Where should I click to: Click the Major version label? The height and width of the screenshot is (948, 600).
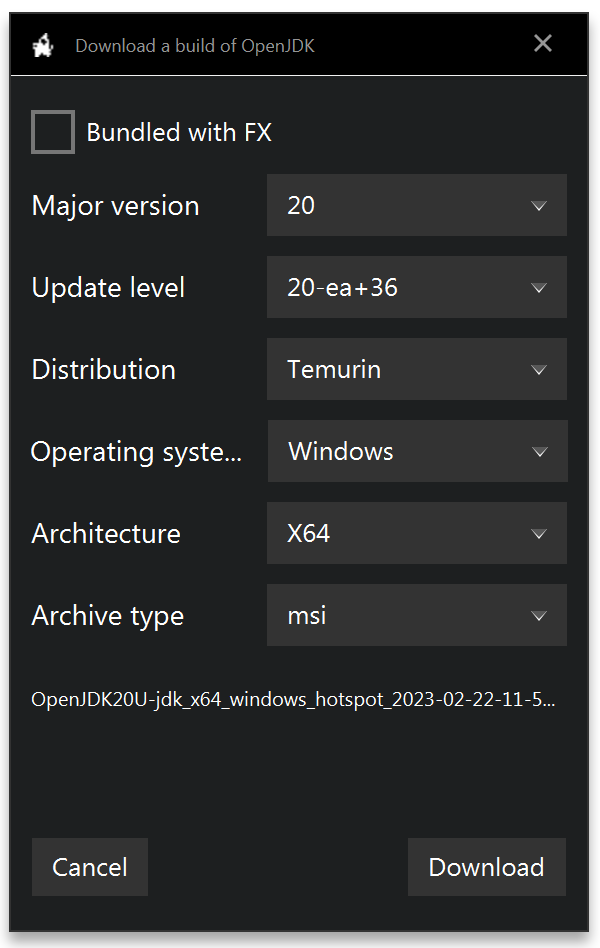[x=116, y=206]
